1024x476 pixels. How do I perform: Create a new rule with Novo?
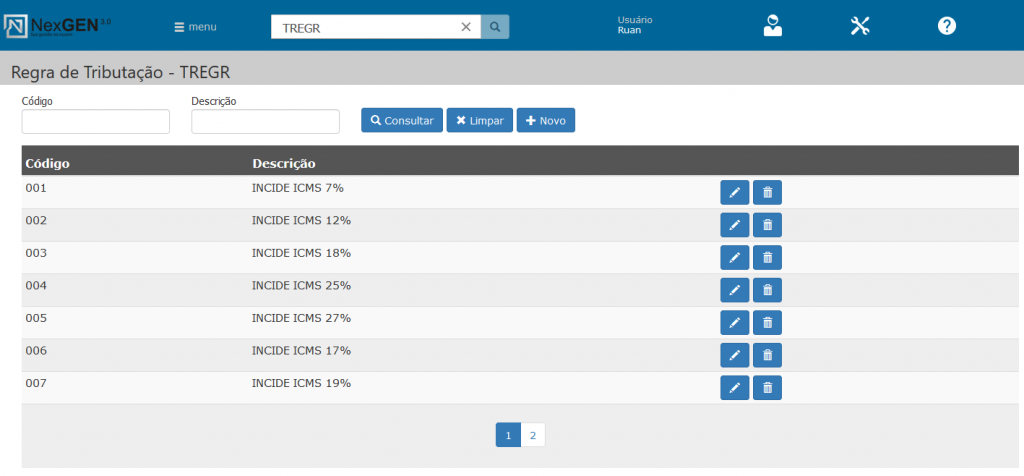(545, 120)
